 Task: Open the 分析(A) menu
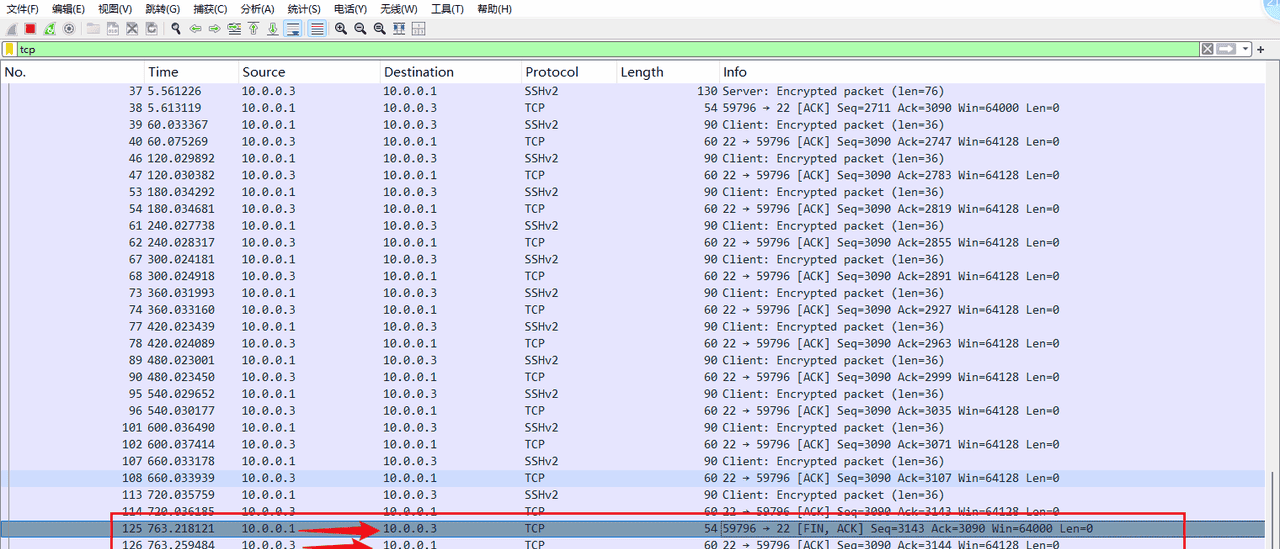(x=257, y=9)
